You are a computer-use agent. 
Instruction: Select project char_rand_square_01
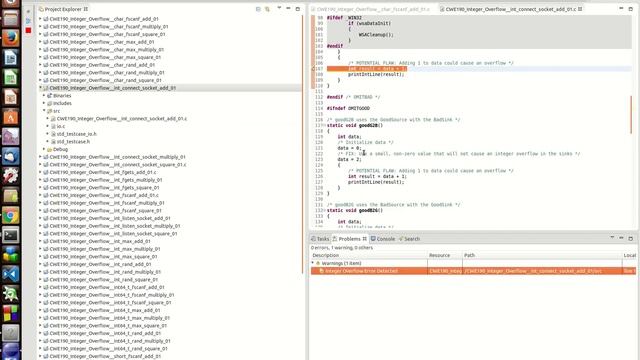105,80
